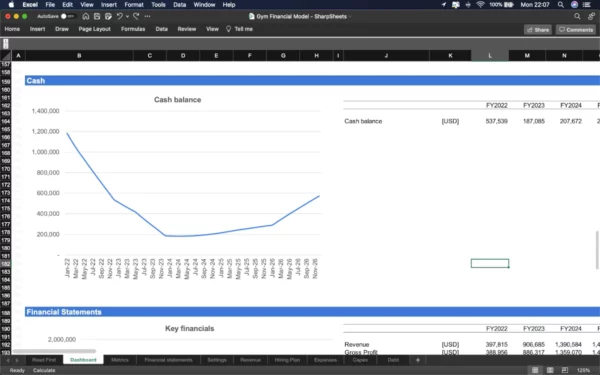Redo the last action
Image resolution: width=600 pixels, height=375 pixels.
[x=136, y=16]
